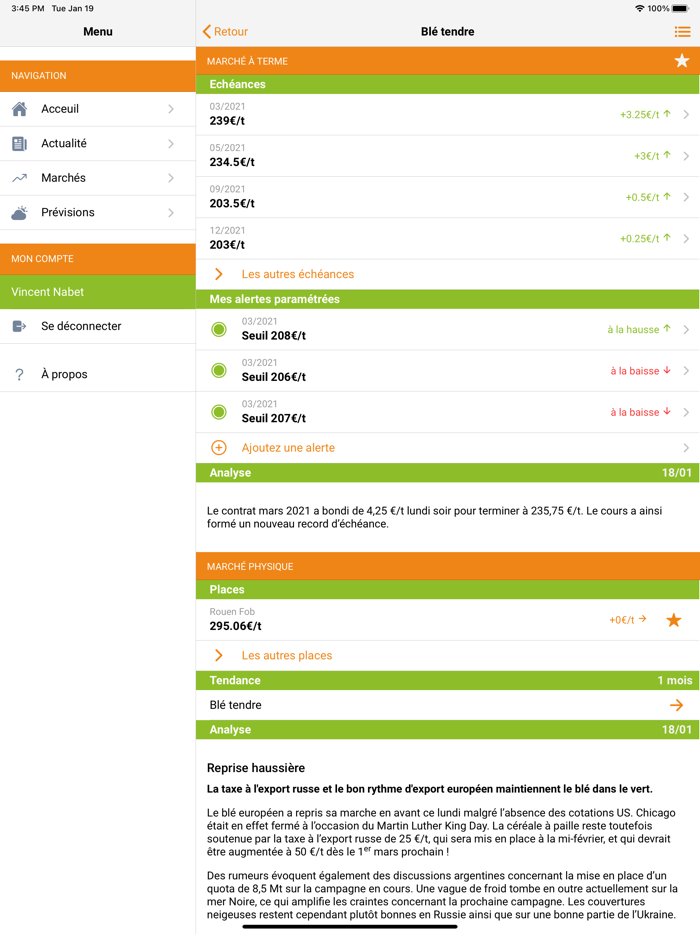
Task: Open the Seuil 208€/t alert row chevron
Action: pos(686,329)
